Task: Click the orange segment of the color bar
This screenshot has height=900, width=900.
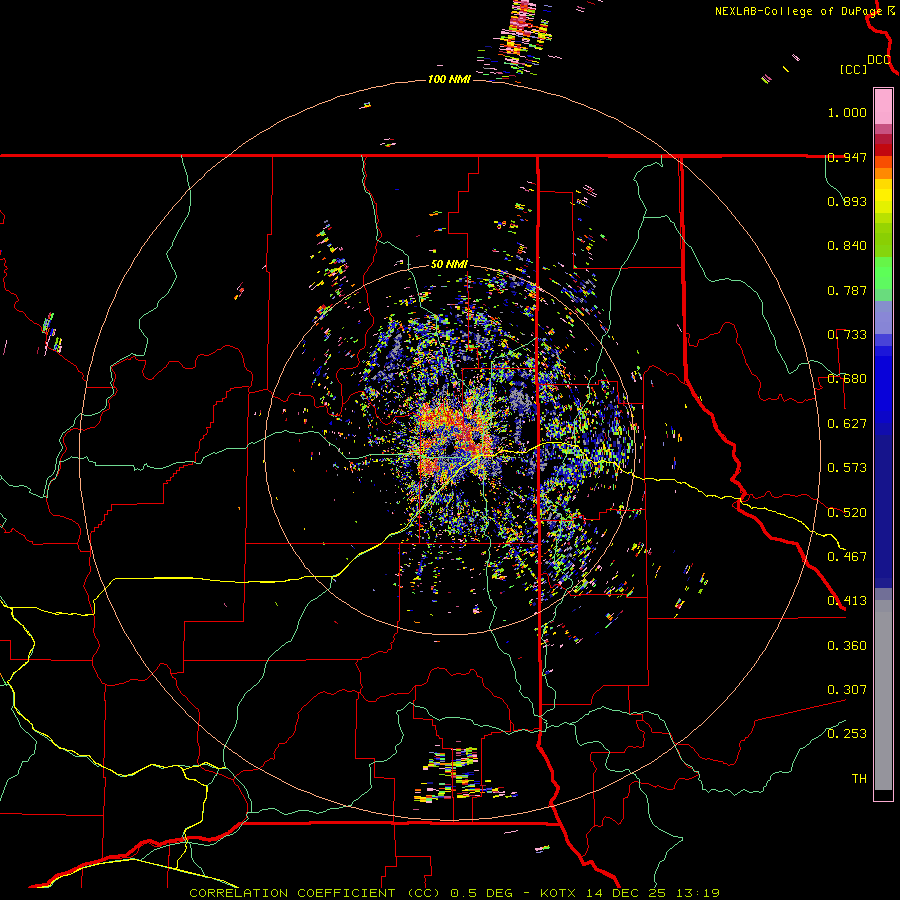Action: tap(883, 173)
